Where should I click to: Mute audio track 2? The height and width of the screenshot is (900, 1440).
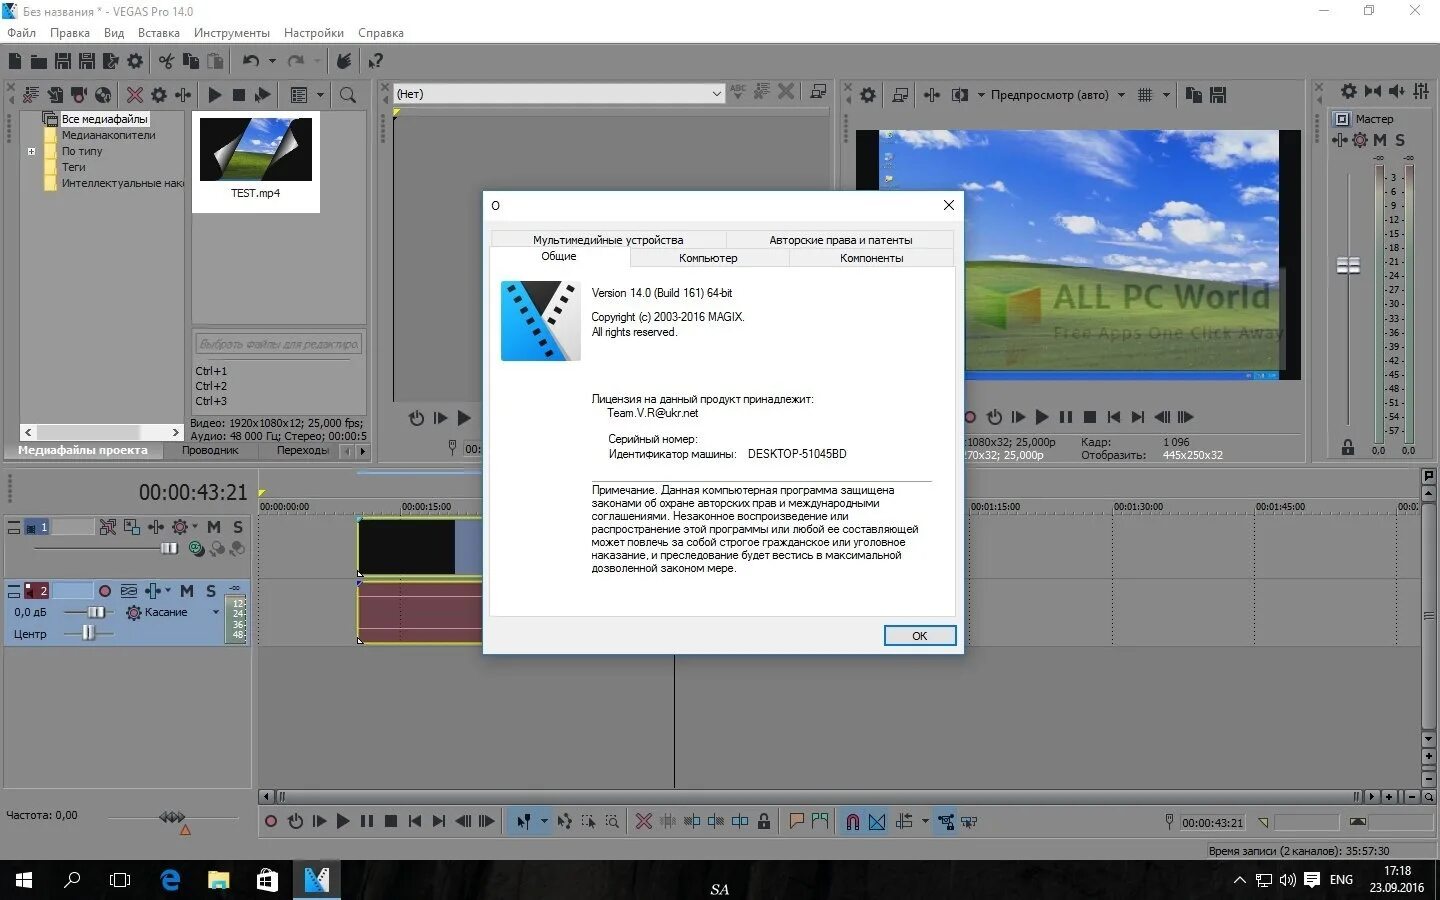187,591
